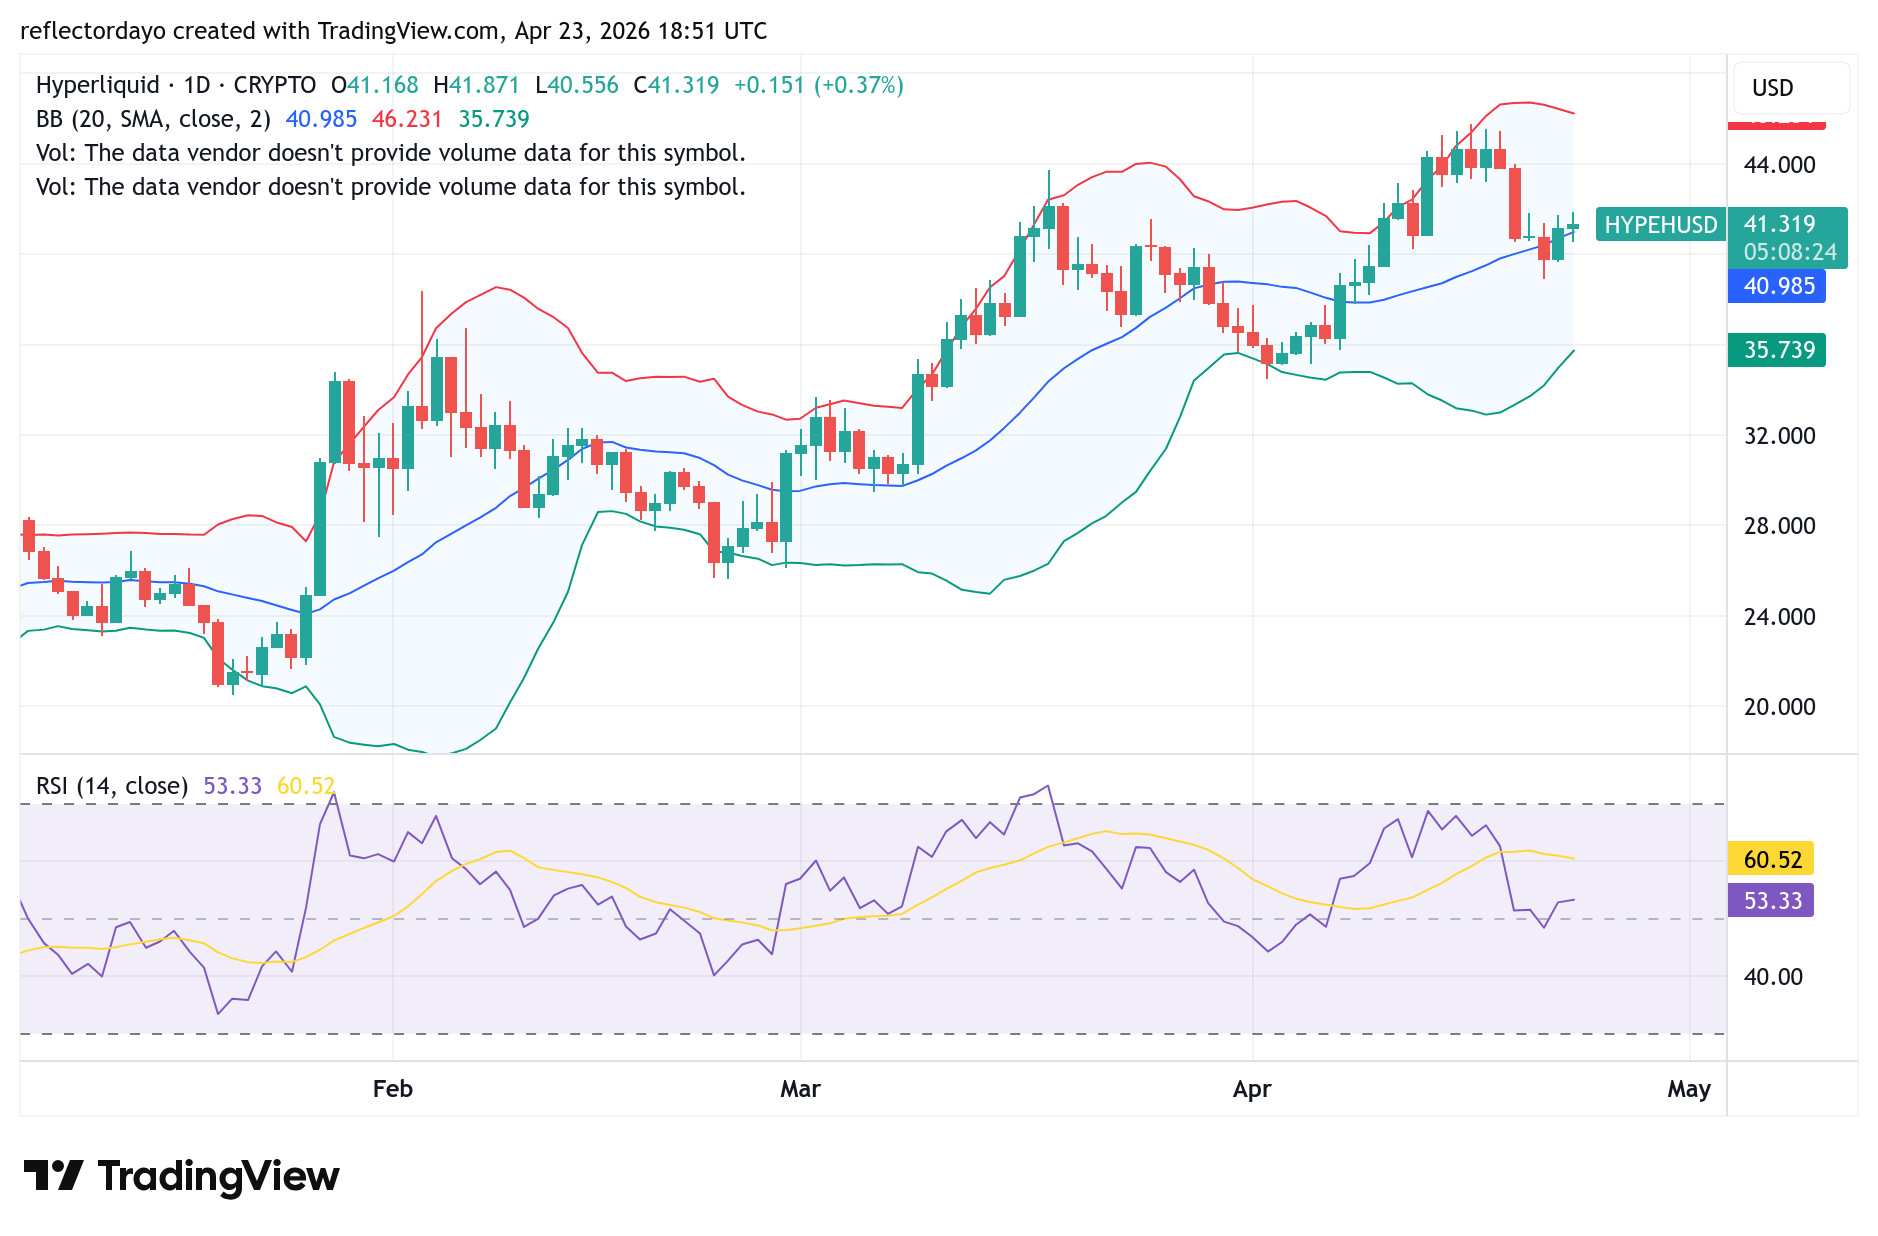Click the 44.000 price axis level
The height and width of the screenshot is (1236, 1878).
1779,165
